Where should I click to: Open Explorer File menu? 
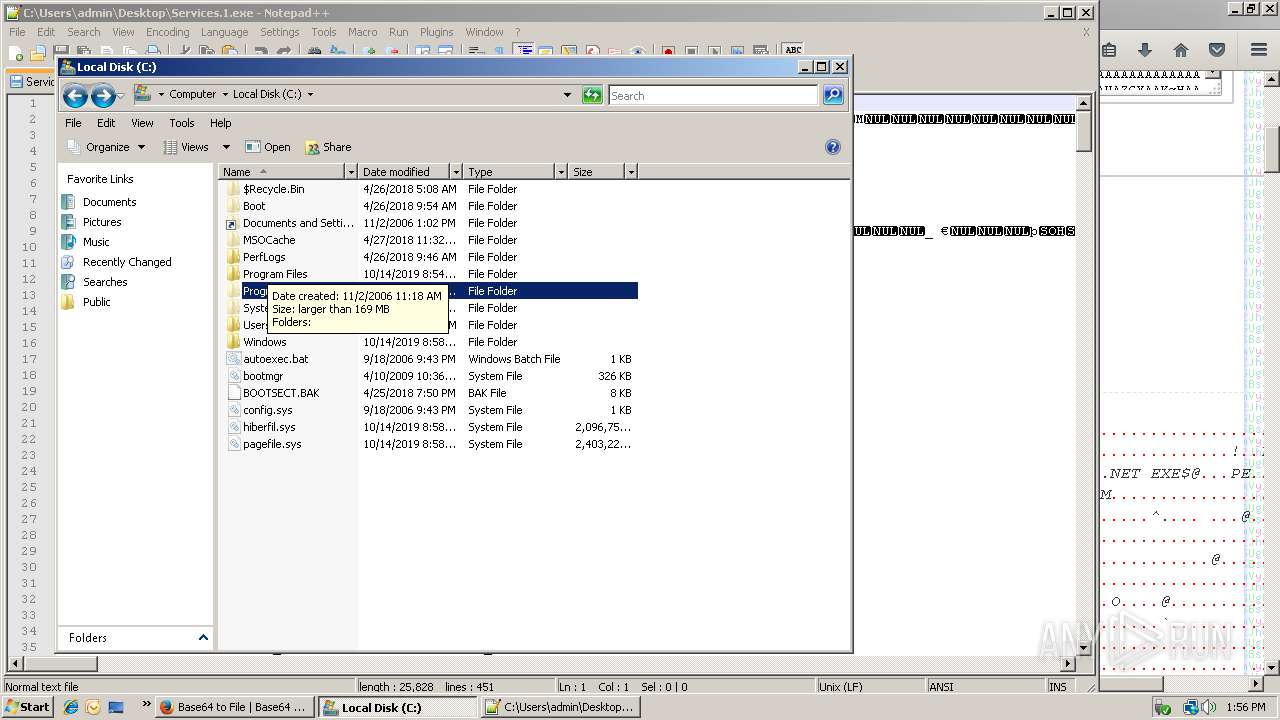tap(73, 123)
